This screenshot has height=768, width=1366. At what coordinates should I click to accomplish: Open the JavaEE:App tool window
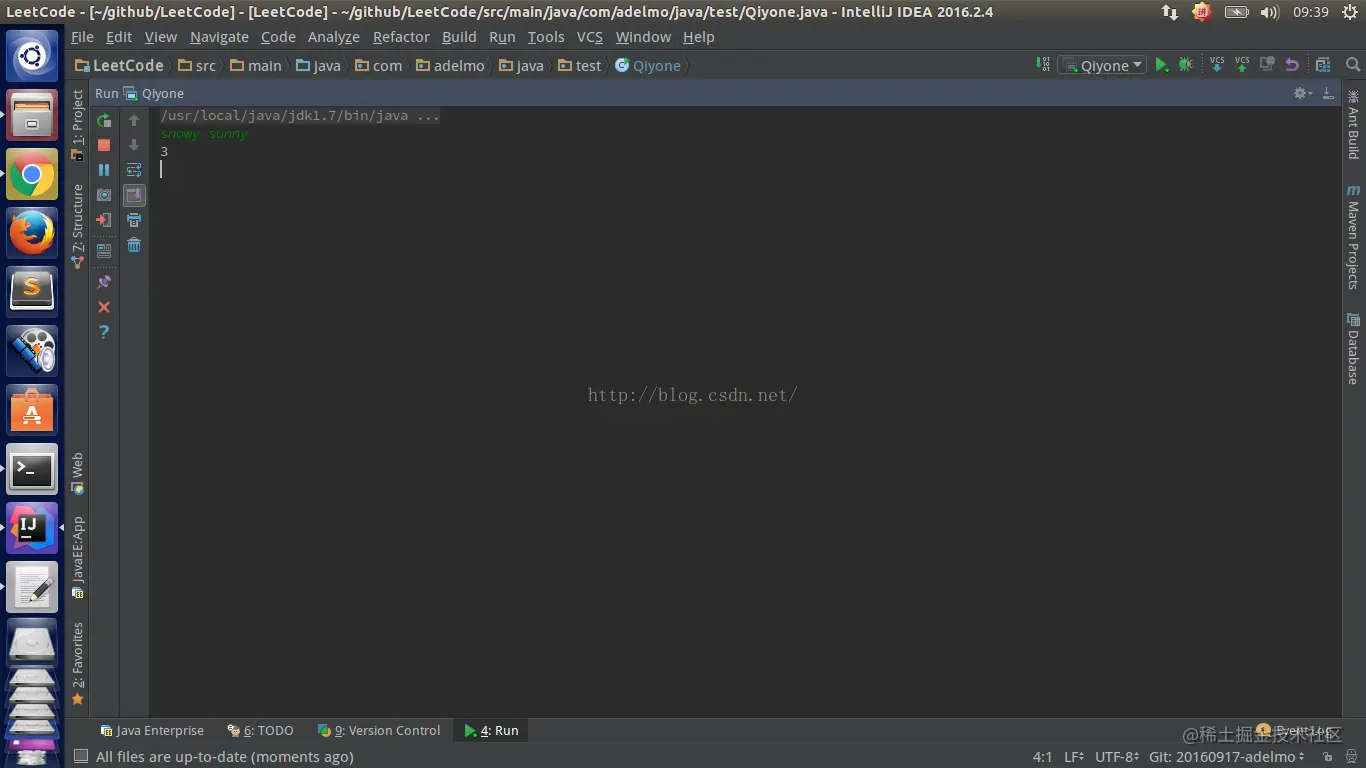coord(78,557)
